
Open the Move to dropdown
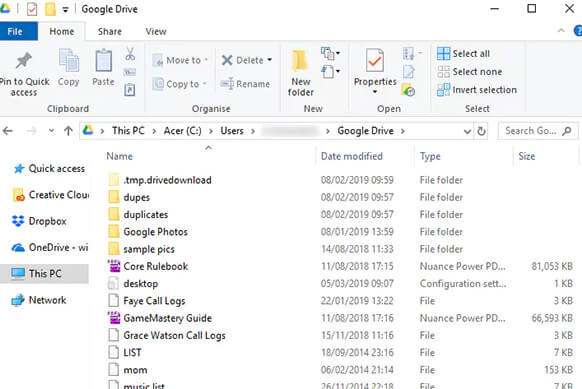(x=180, y=60)
